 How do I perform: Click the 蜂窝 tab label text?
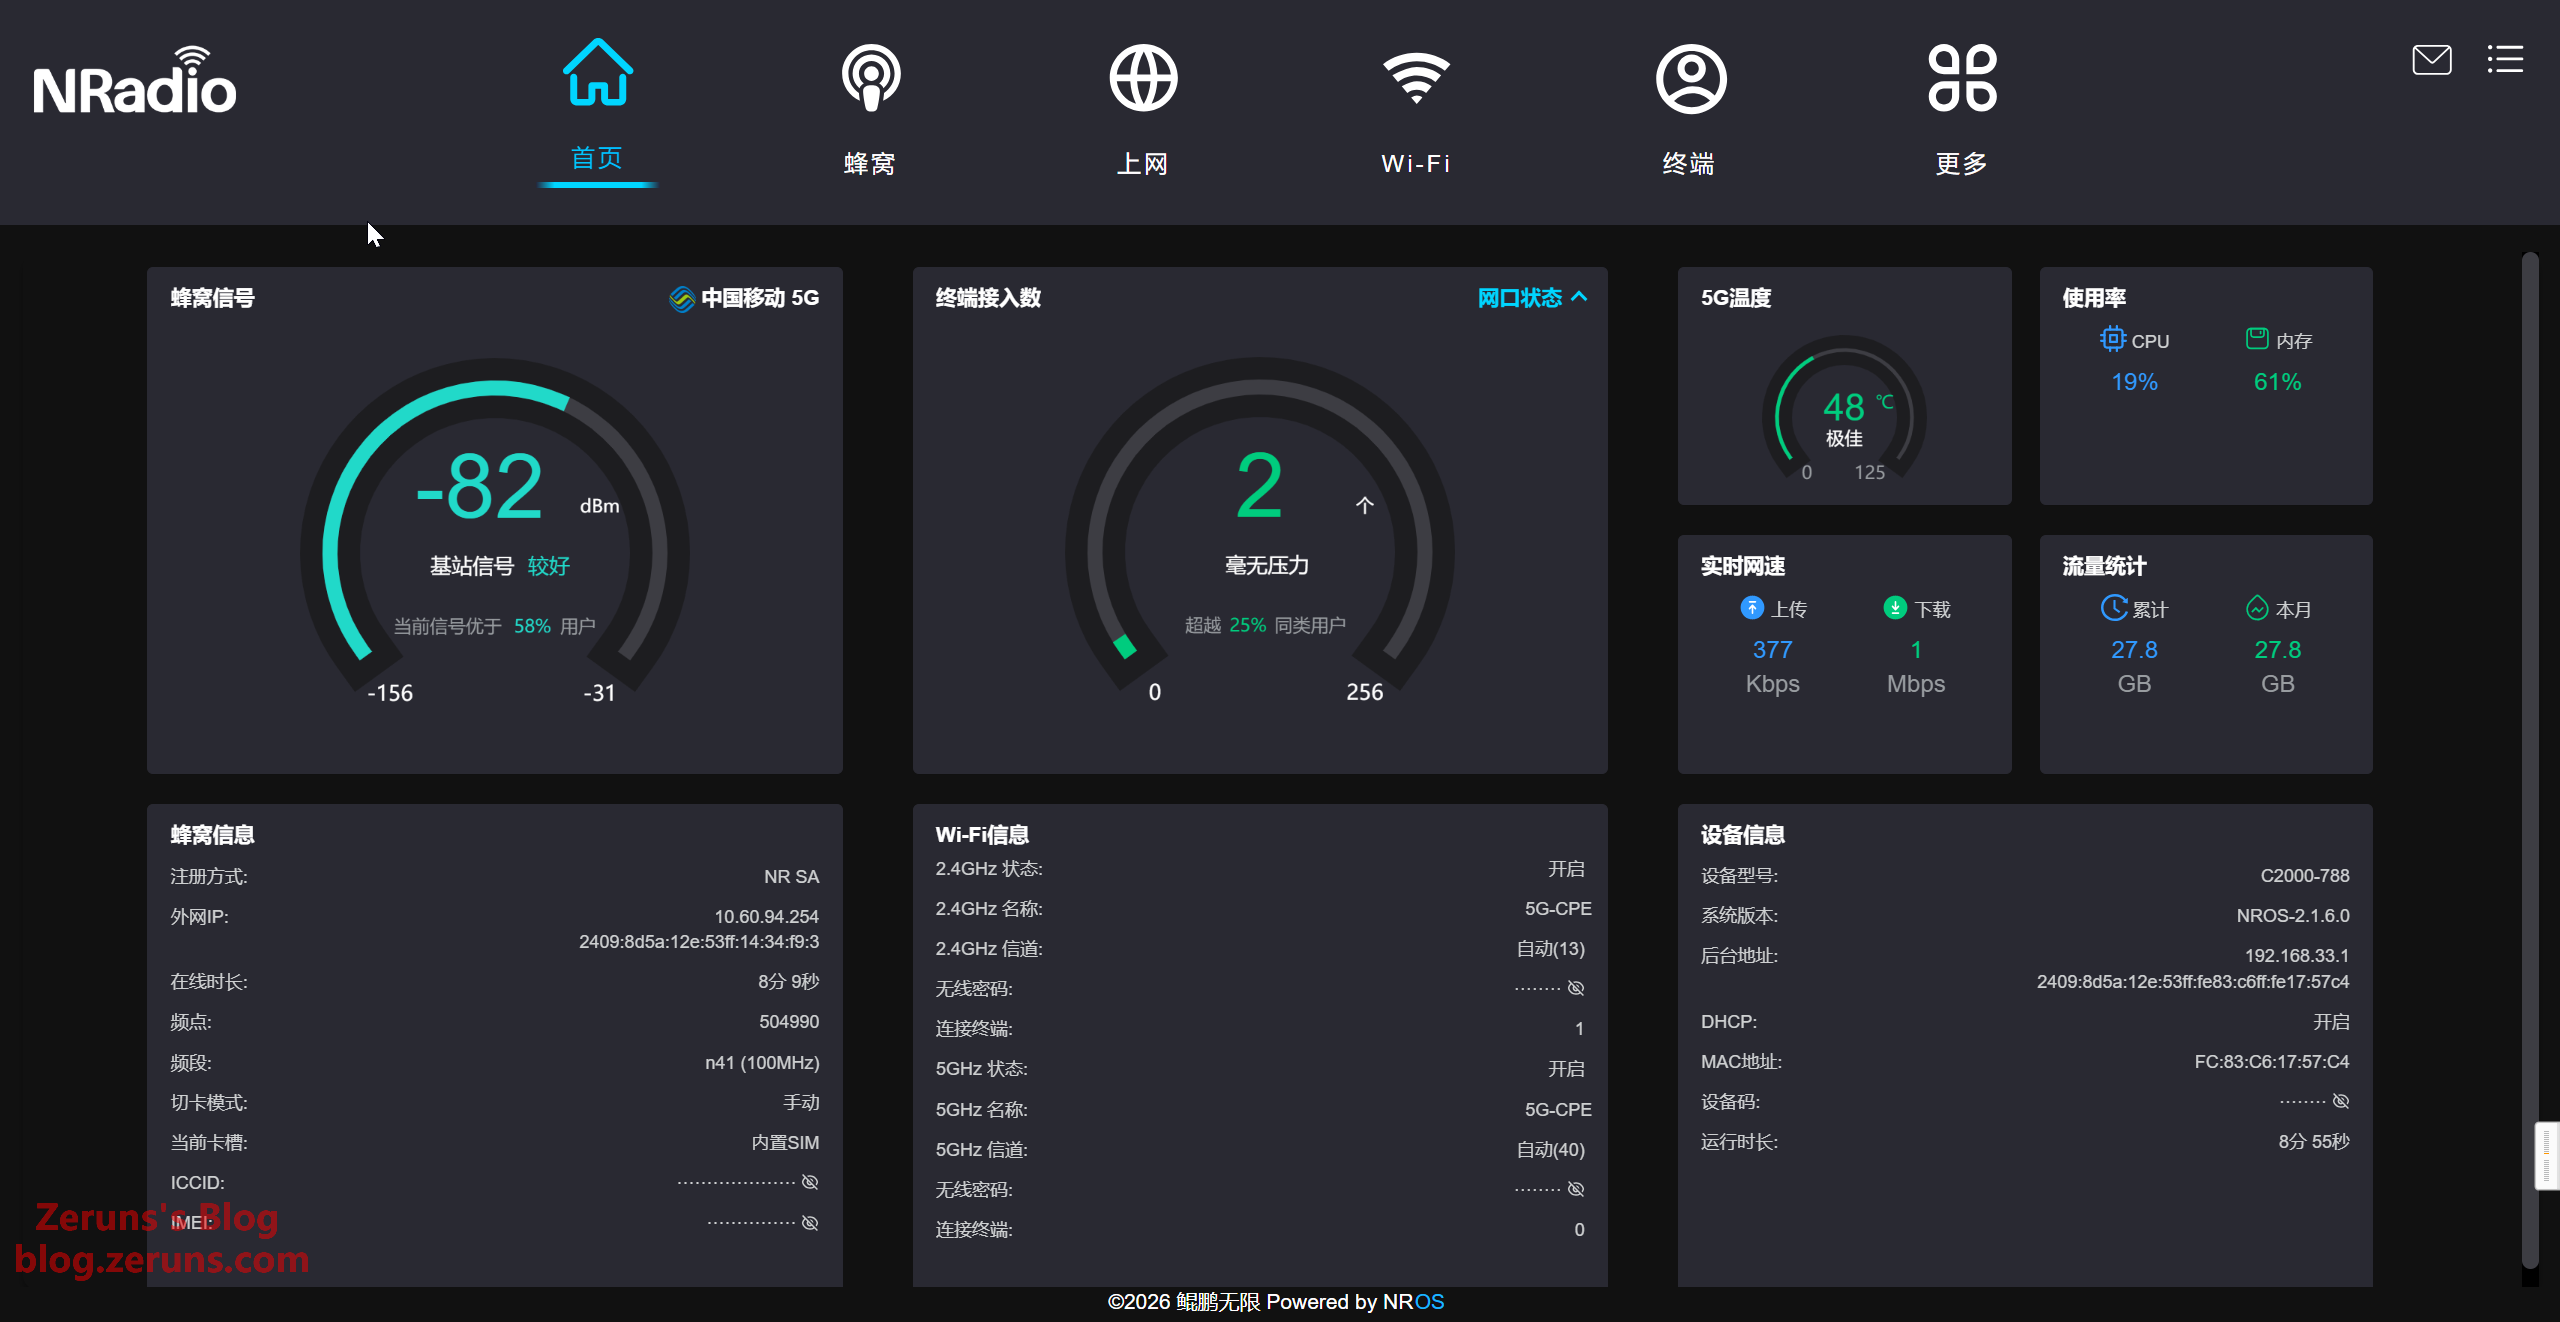(870, 163)
